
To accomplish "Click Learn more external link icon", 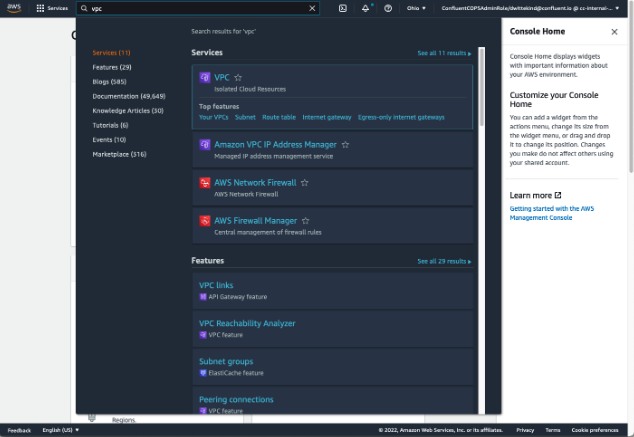I will (558, 195).
